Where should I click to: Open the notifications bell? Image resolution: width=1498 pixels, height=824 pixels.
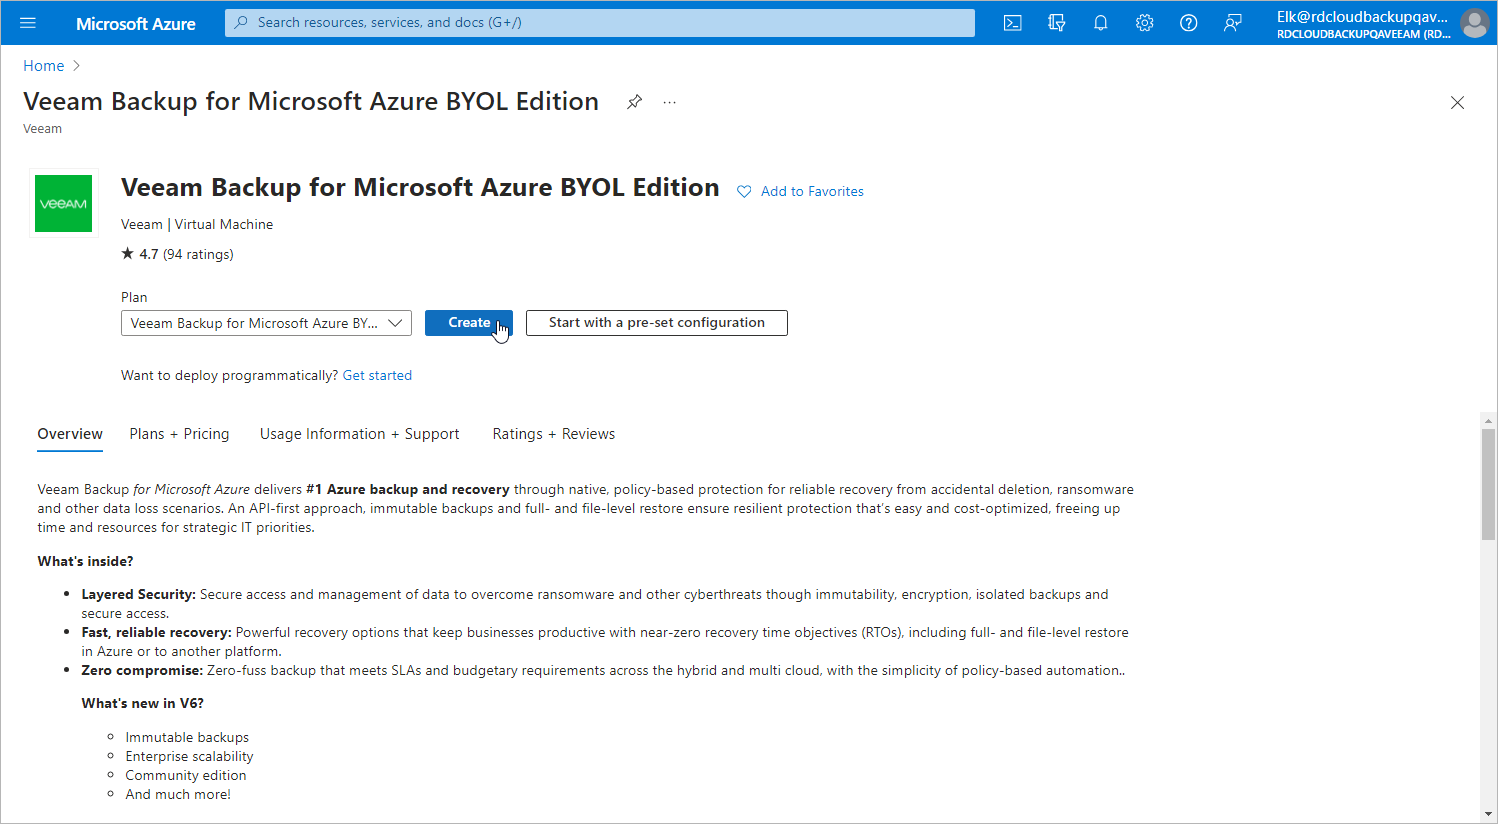point(1100,23)
